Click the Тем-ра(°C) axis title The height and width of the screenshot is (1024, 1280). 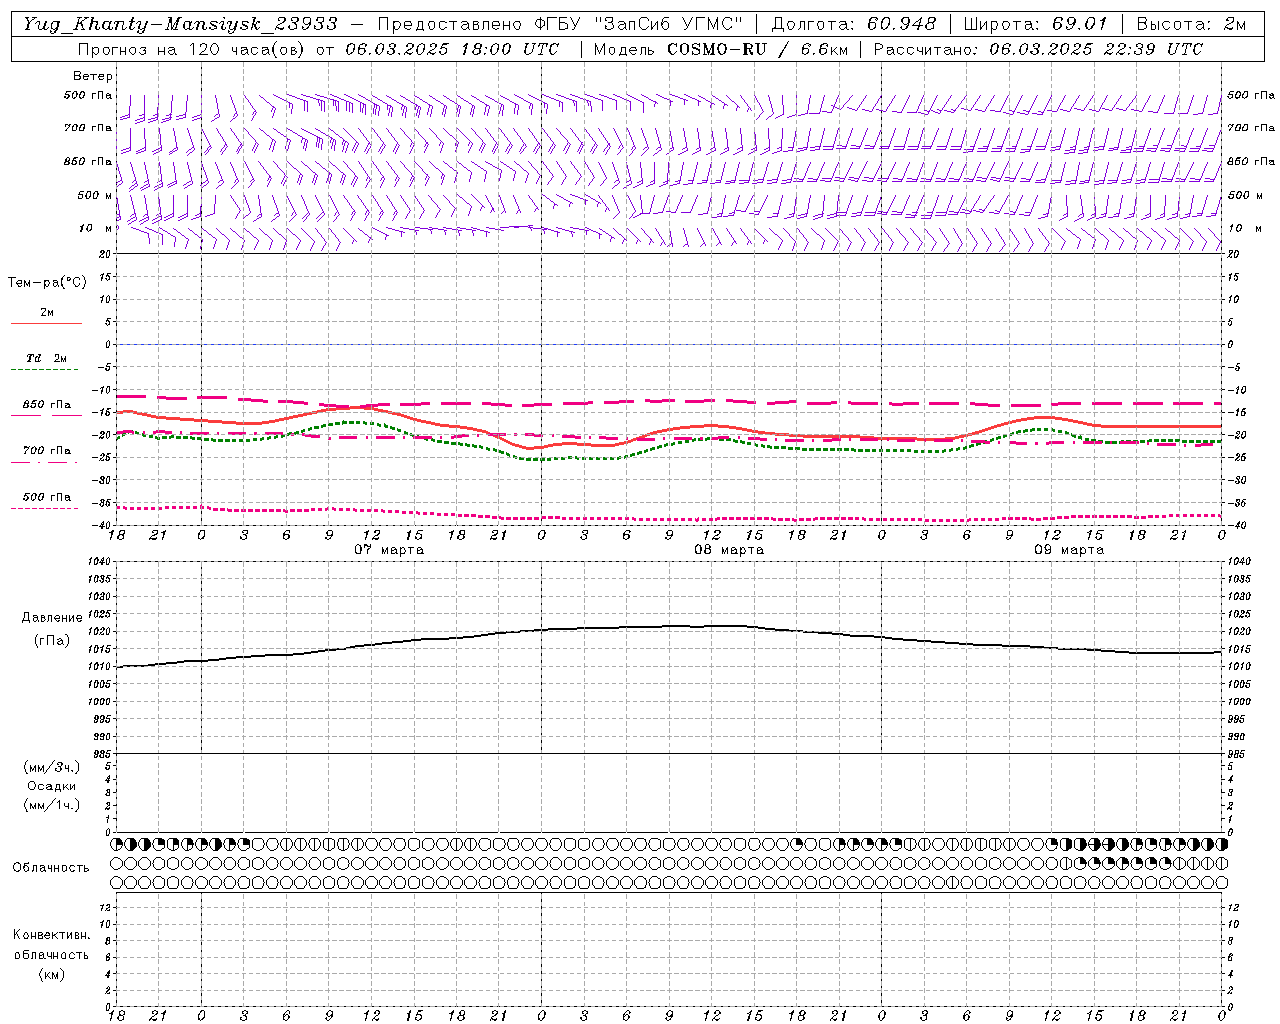tap(47, 283)
